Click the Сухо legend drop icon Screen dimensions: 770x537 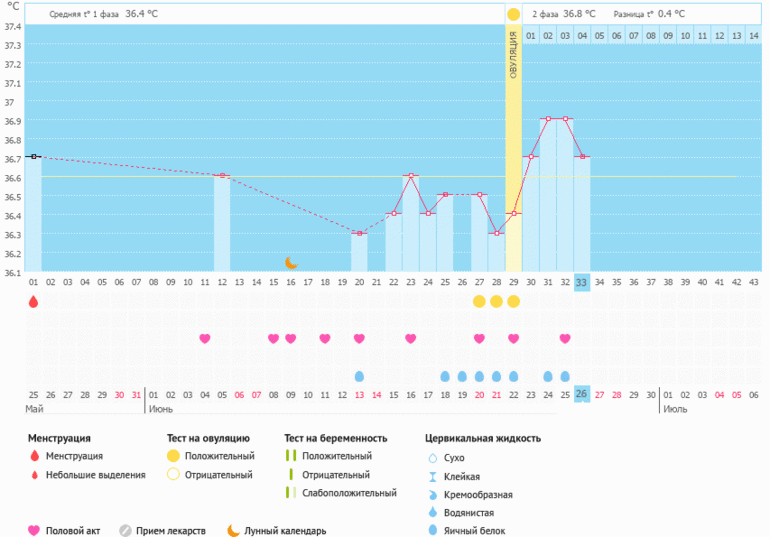point(432,458)
